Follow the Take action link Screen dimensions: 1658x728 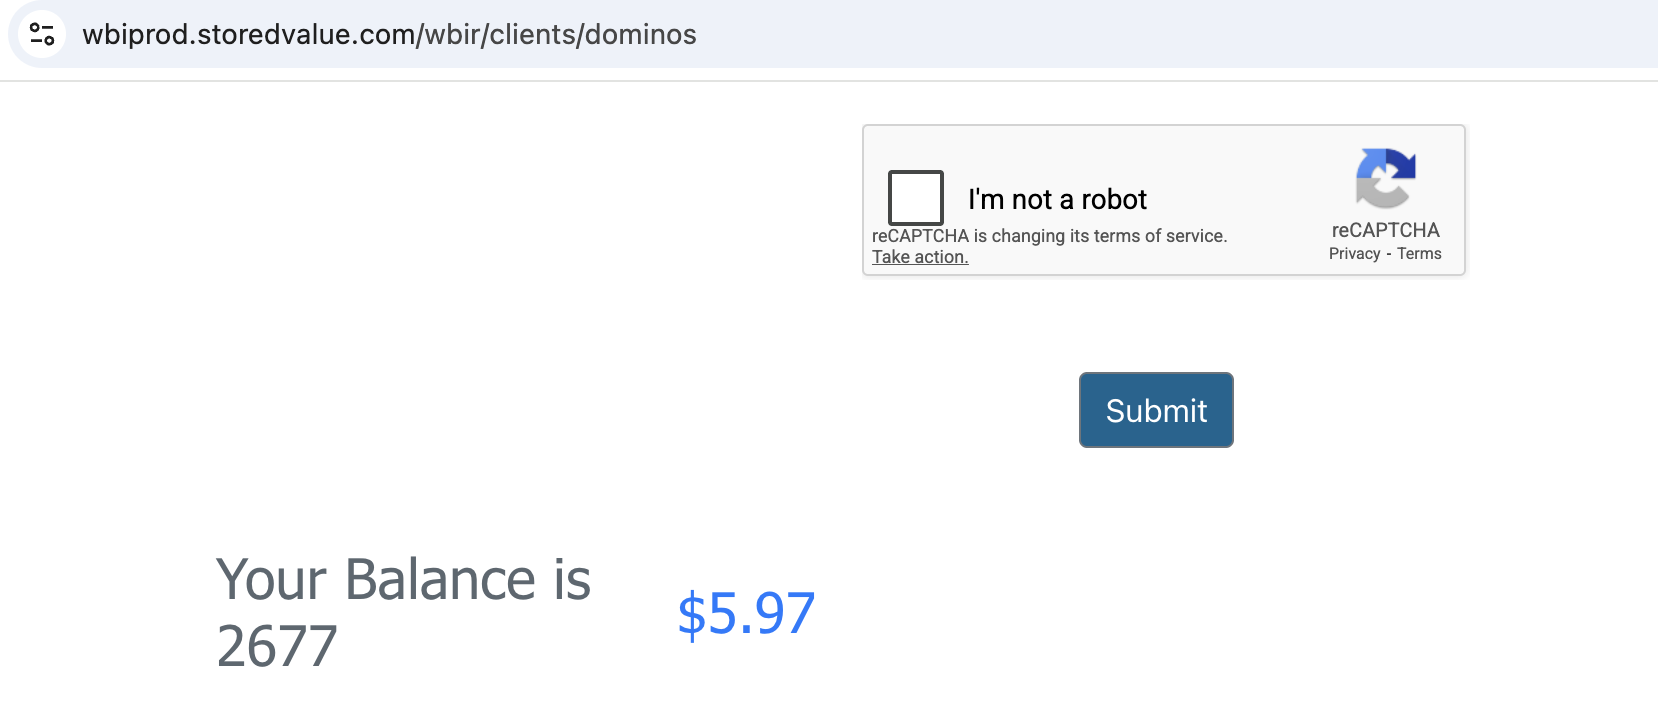click(920, 257)
